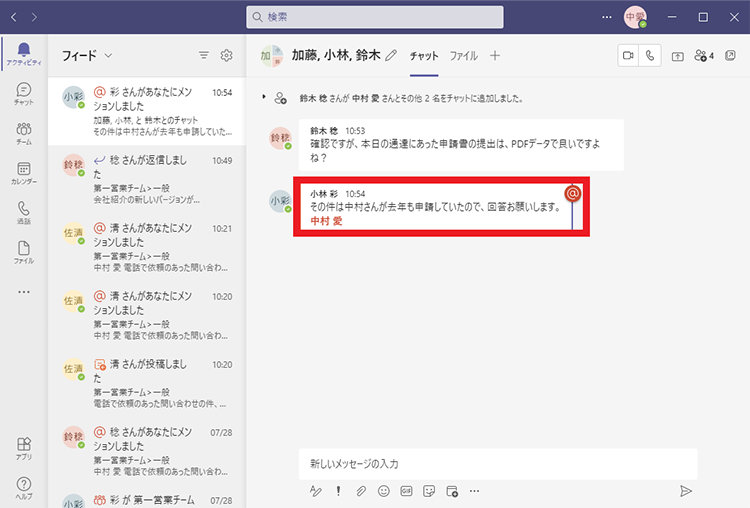Open the feed filter icon

(204, 55)
